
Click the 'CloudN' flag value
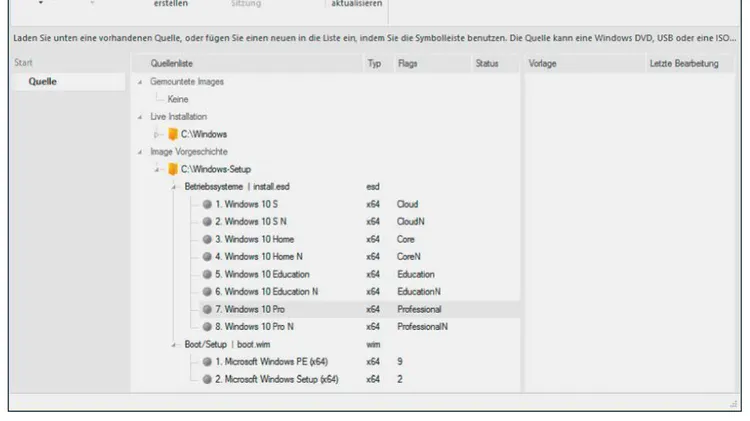click(411, 222)
